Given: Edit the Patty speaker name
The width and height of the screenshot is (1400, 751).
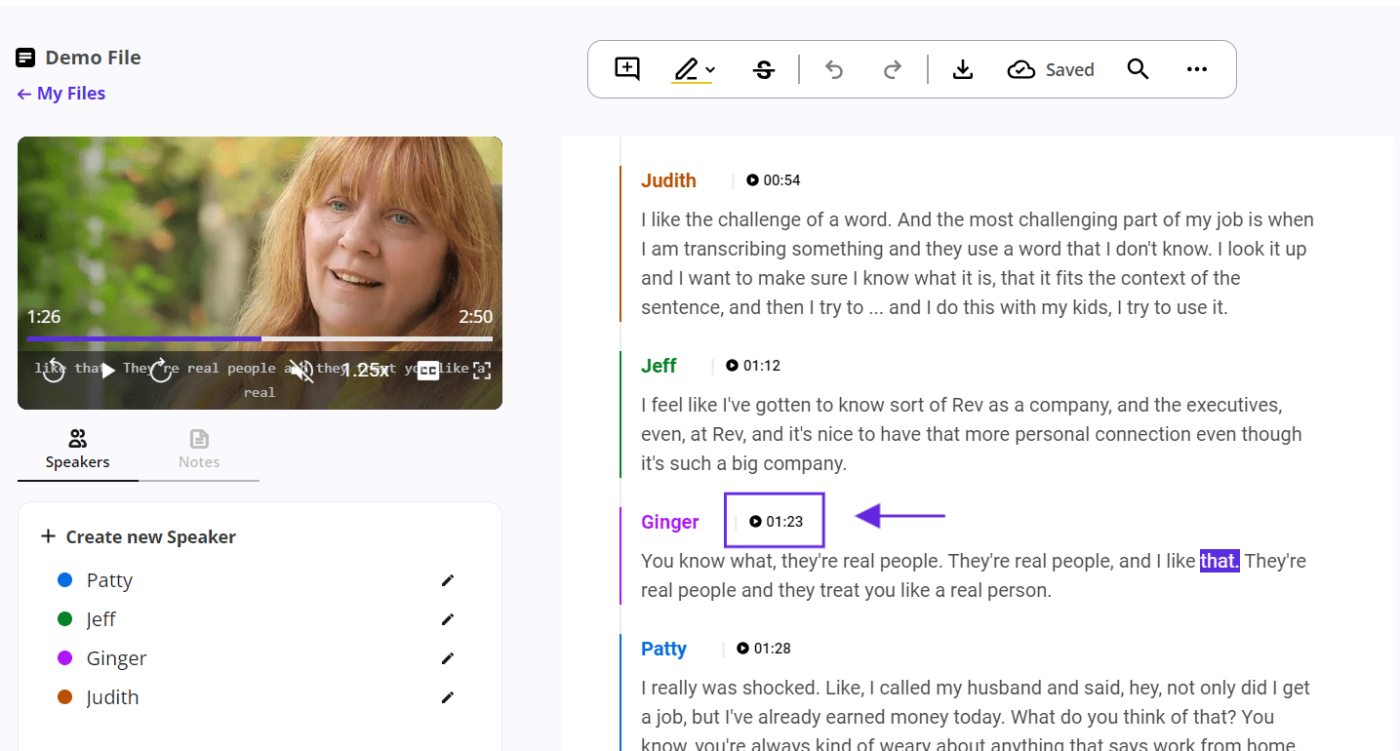Looking at the screenshot, I should coord(447,581).
